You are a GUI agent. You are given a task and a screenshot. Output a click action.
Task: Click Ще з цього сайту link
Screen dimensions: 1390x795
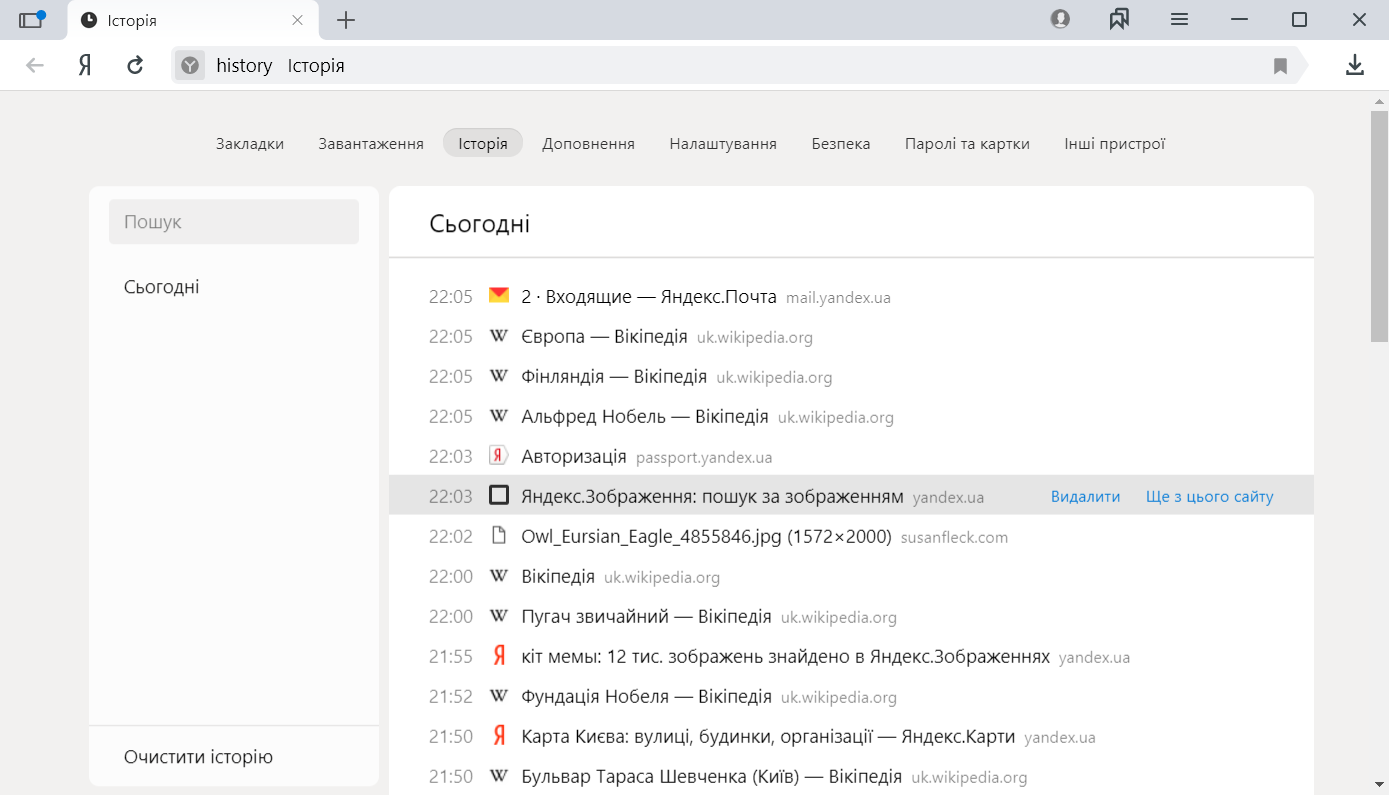(1209, 496)
